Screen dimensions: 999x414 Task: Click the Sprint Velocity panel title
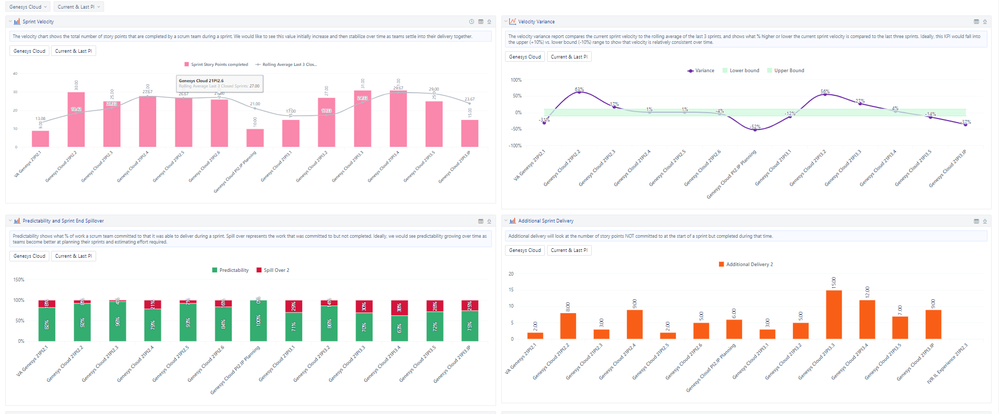click(x=38, y=22)
